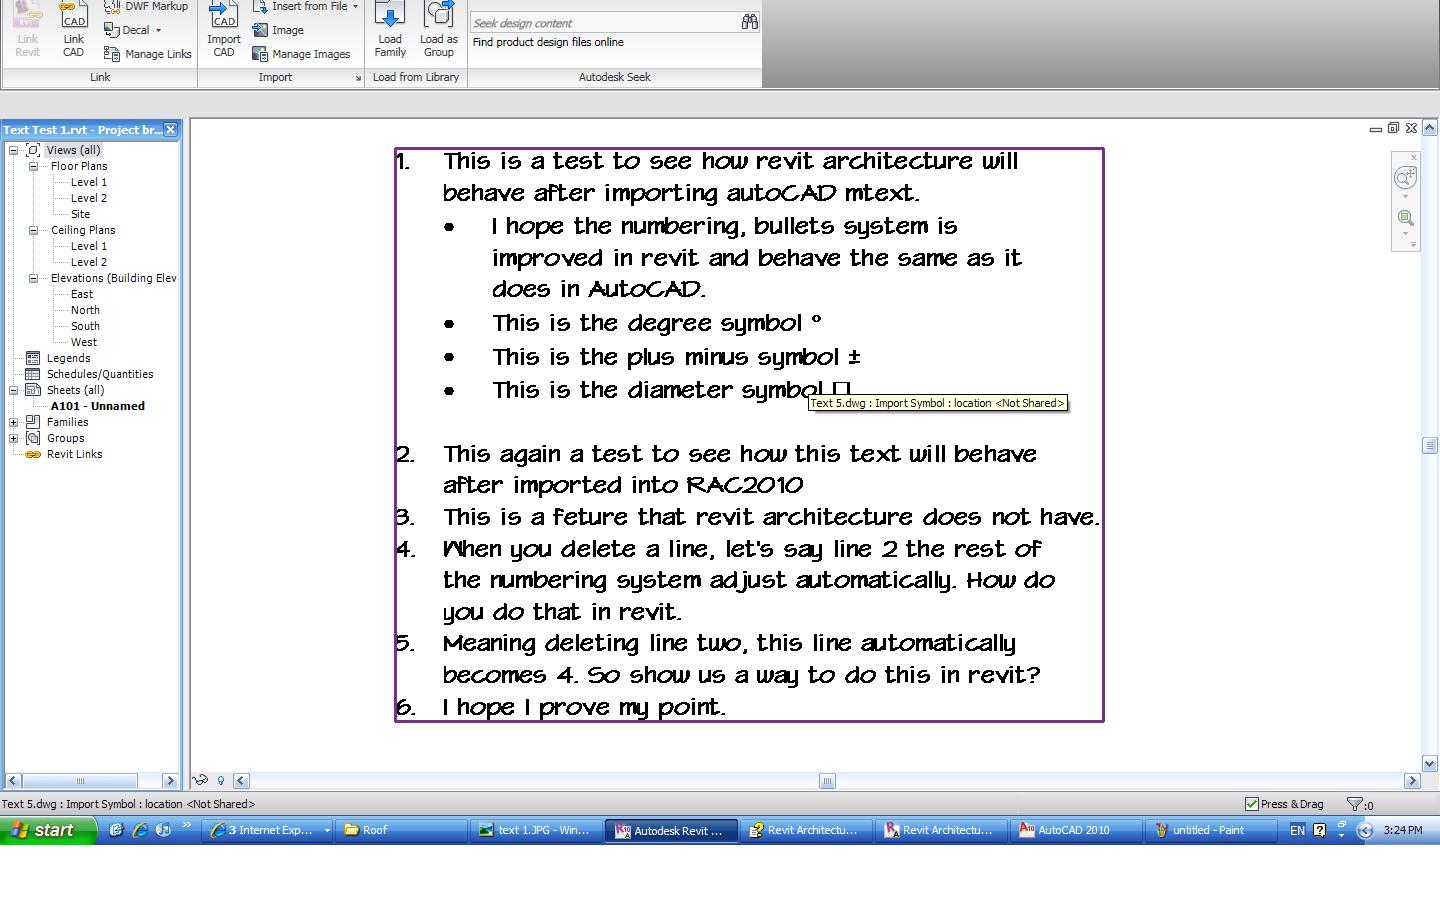Select the Image import tool
Viewport: 1440px width, 900px height.
[260, 30]
